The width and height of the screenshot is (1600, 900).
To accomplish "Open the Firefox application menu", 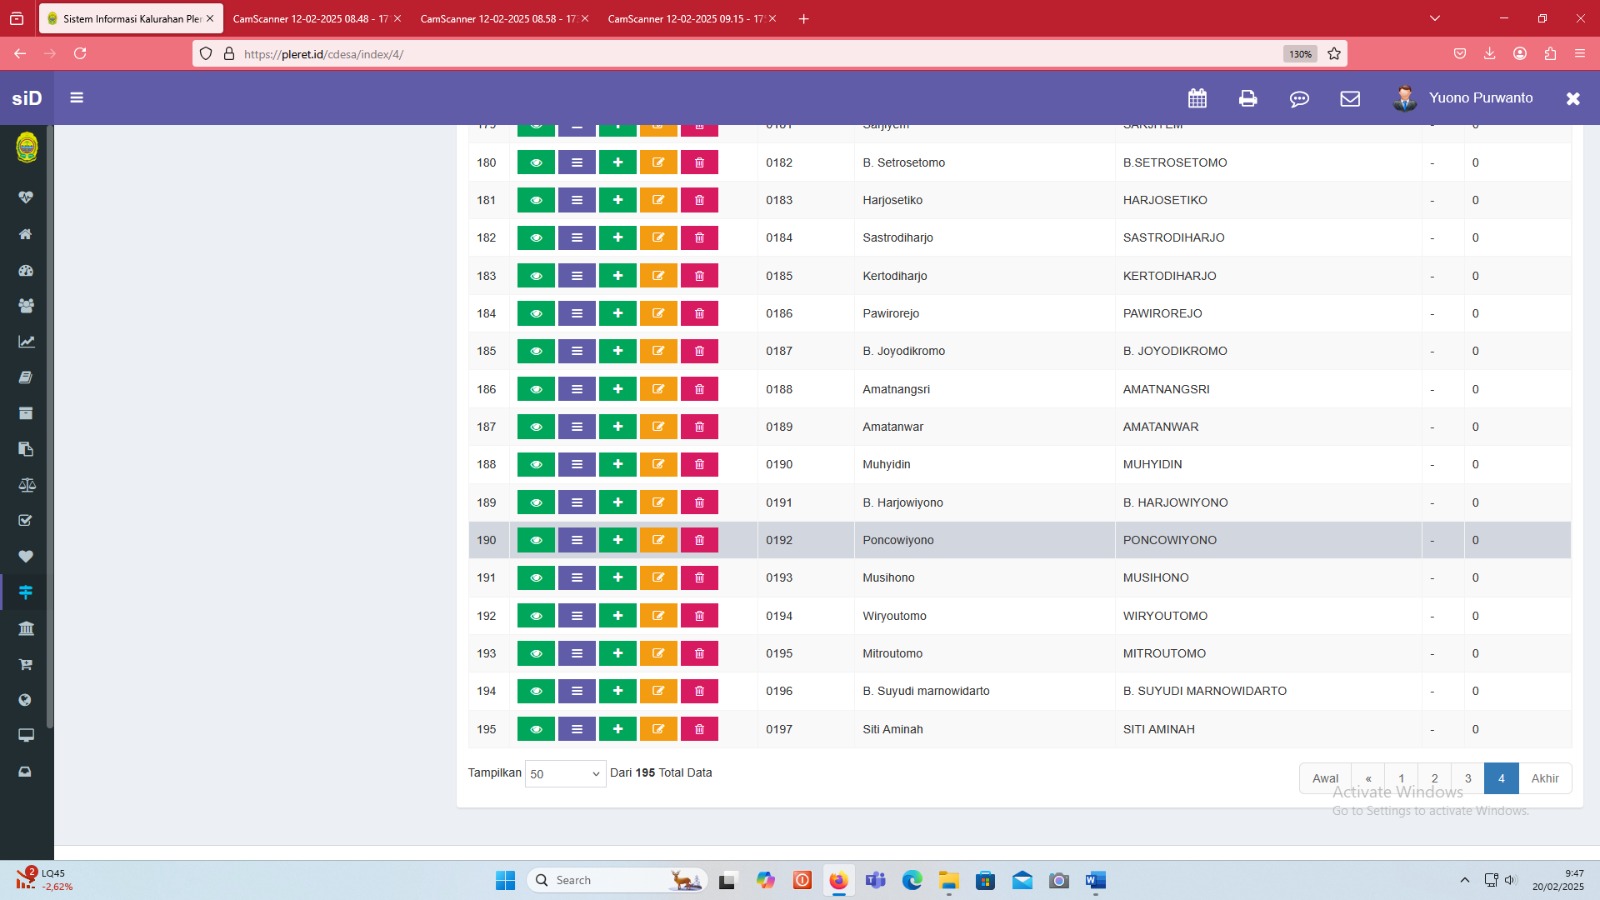I will tap(1580, 54).
